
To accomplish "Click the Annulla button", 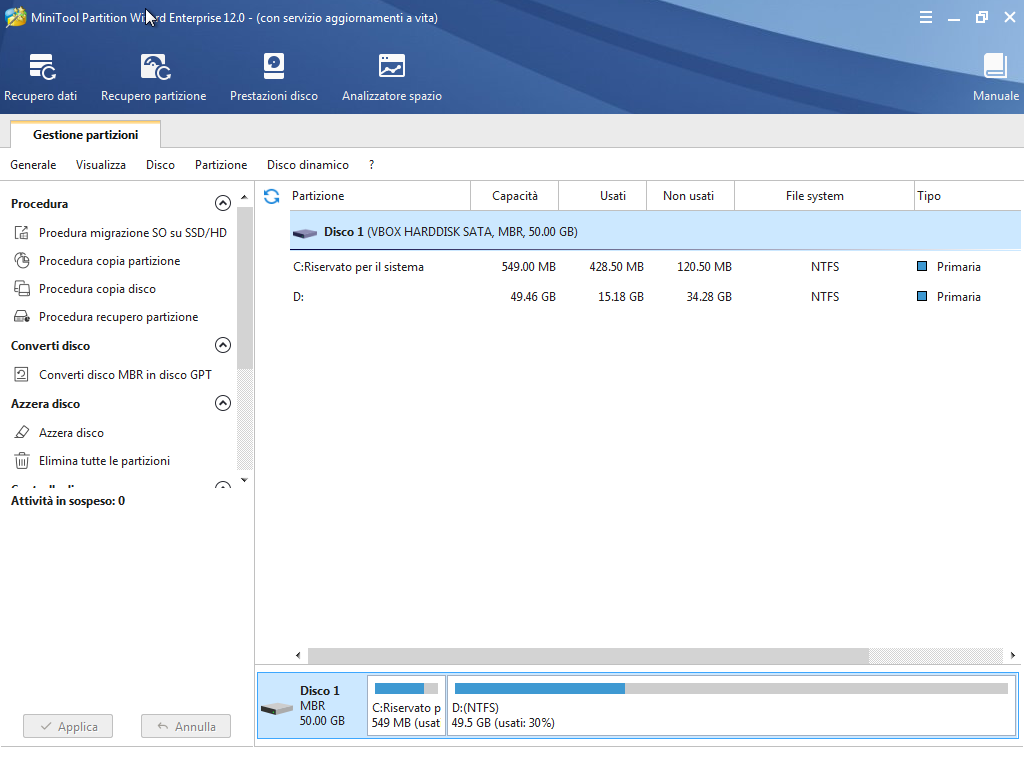I will (185, 726).
